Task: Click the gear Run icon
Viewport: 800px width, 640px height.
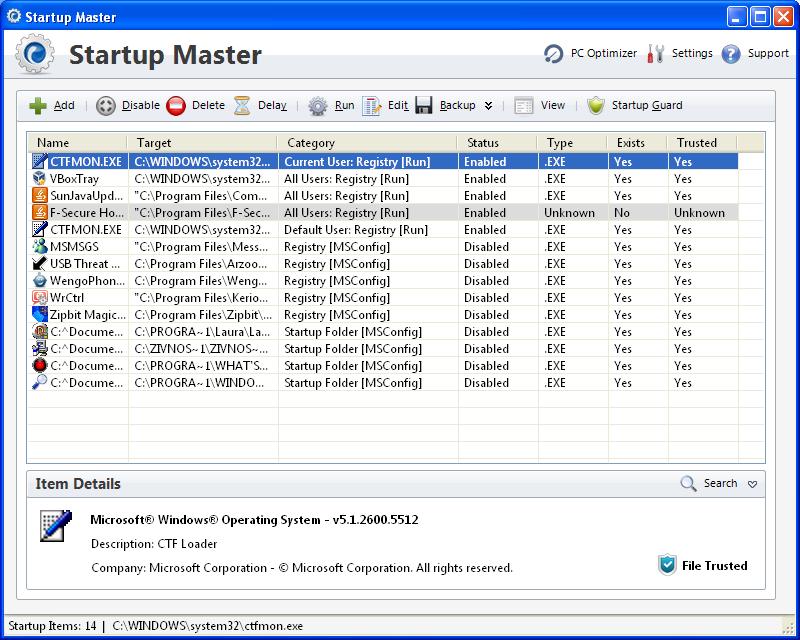Action: coord(318,106)
